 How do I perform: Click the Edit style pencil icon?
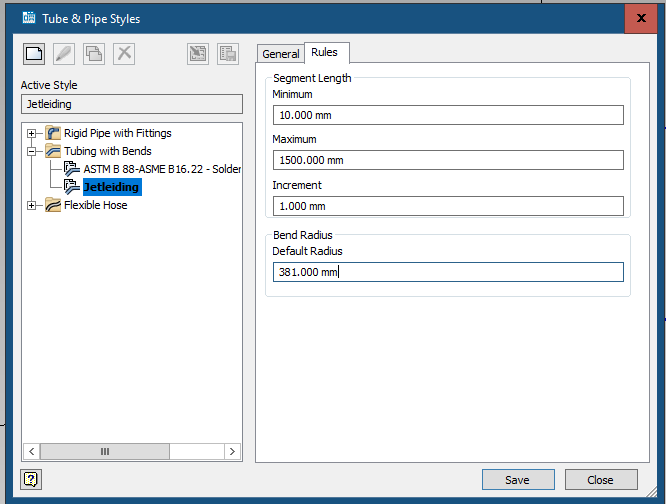click(x=64, y=54)
